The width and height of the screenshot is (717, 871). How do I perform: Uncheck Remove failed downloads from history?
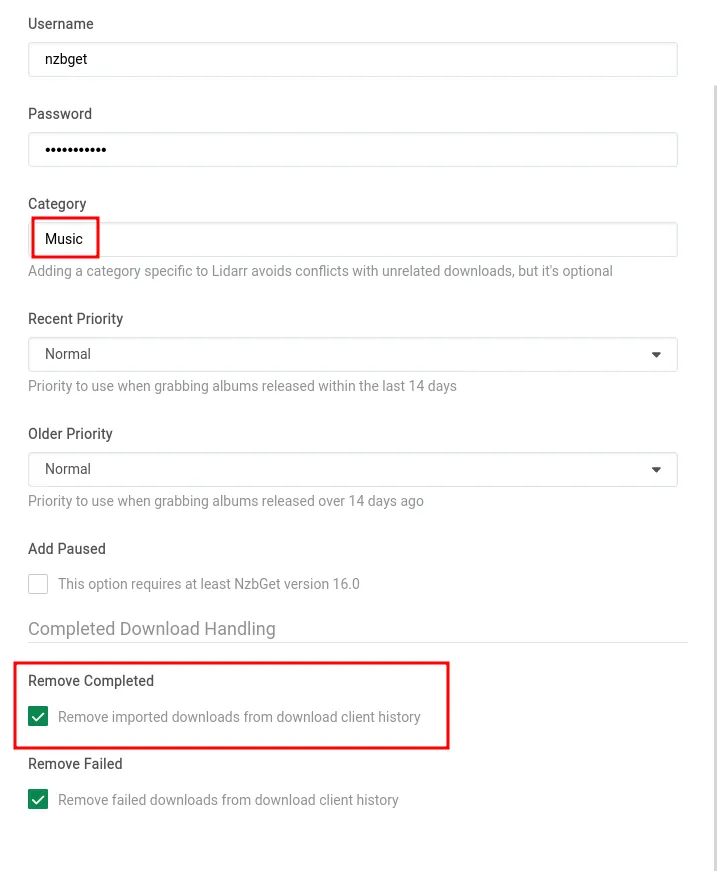[38, 800]
